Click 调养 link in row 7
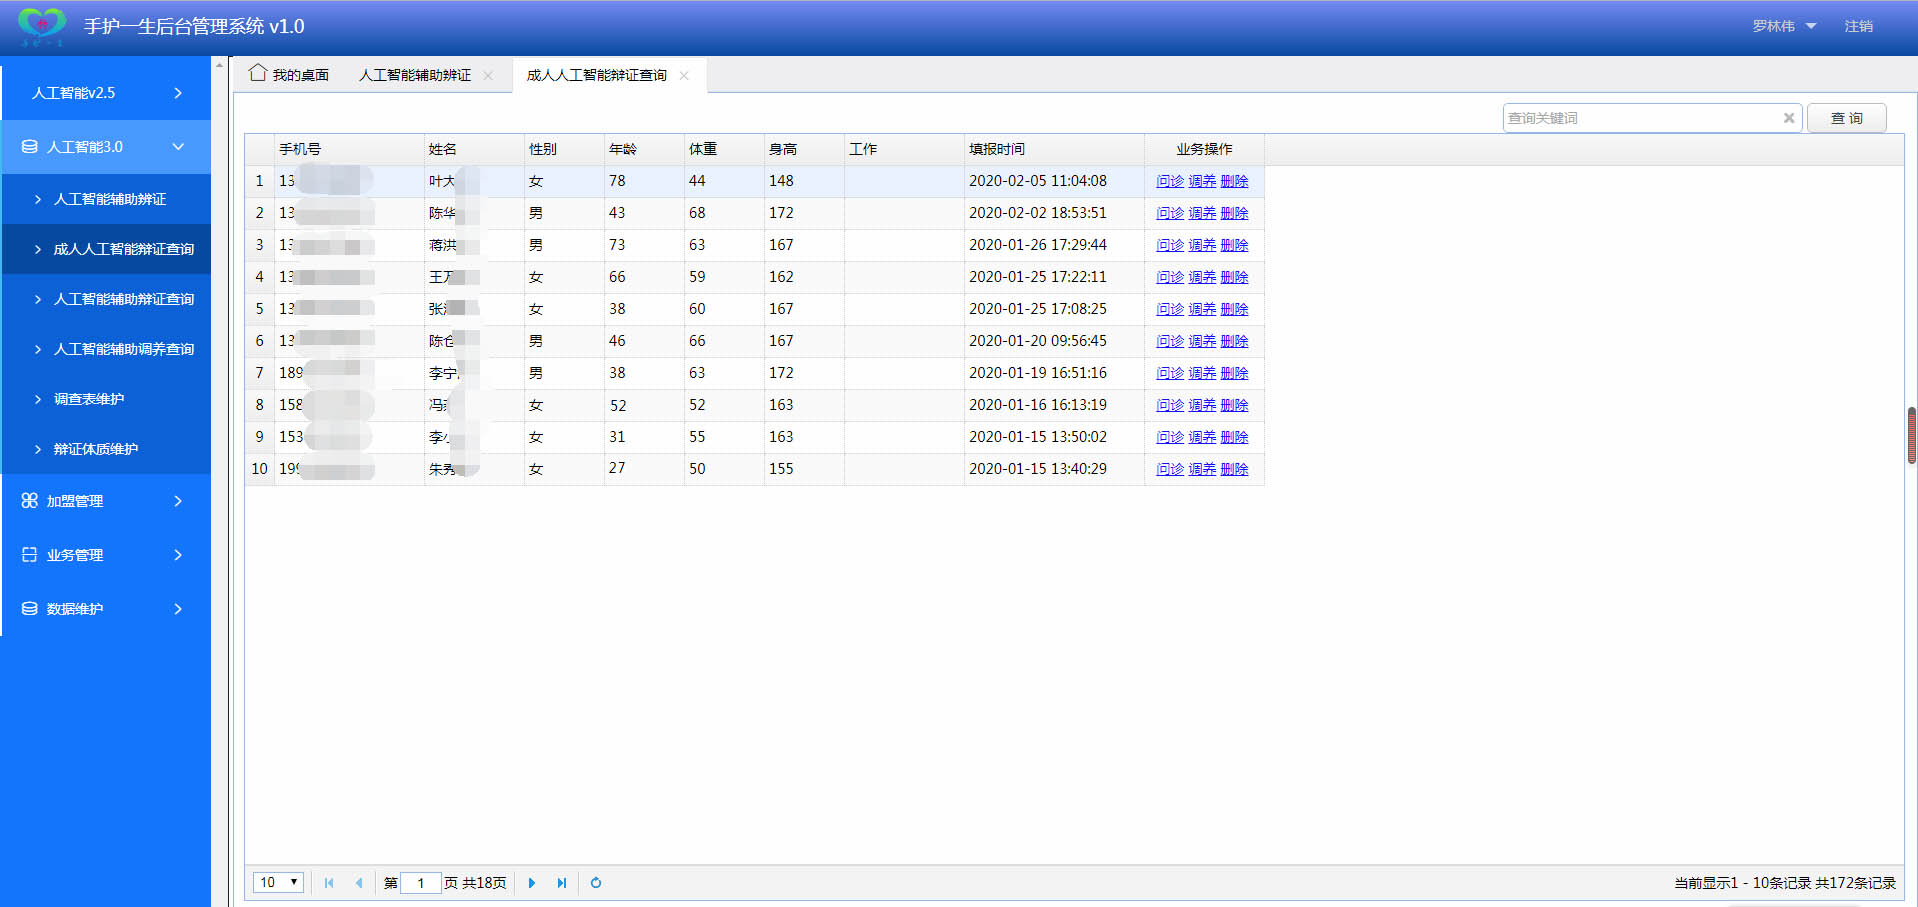The height and width of the screenshot is (907, 1918). (1202, 373)
